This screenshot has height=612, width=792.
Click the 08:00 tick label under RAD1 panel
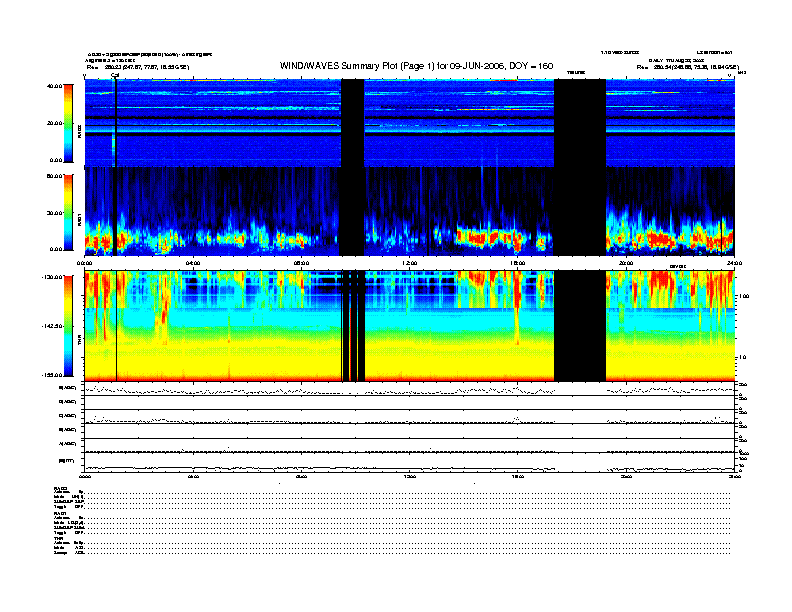coord(301,263)
